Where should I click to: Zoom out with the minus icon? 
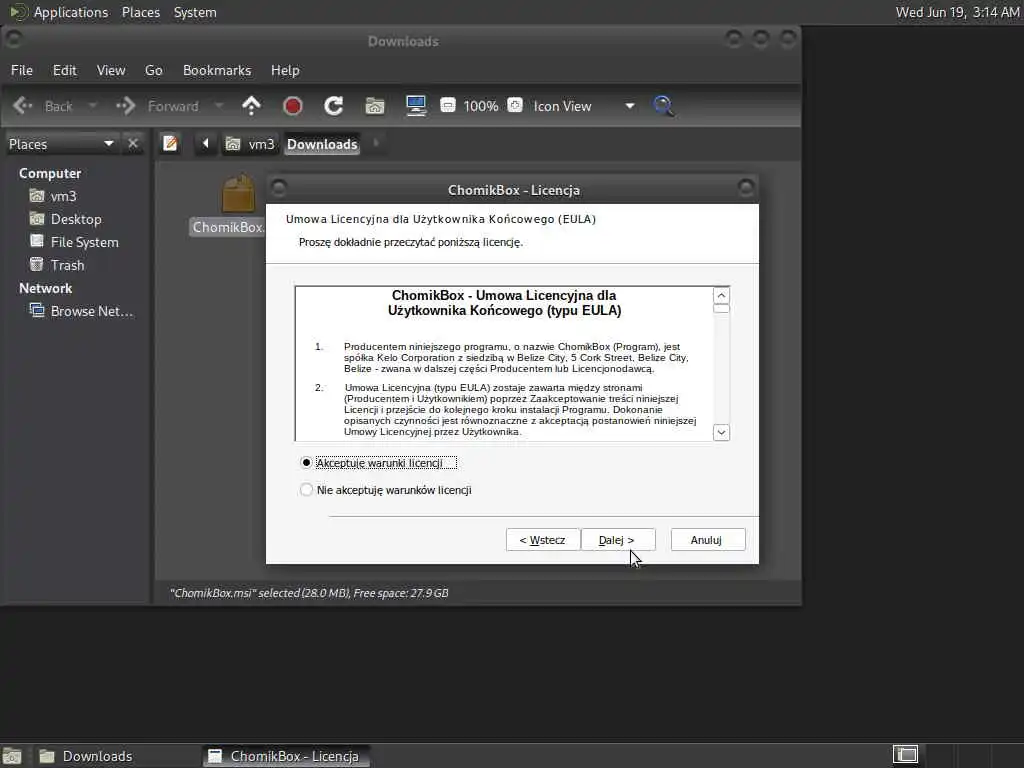pyautogui.click(x=448, y=105)
